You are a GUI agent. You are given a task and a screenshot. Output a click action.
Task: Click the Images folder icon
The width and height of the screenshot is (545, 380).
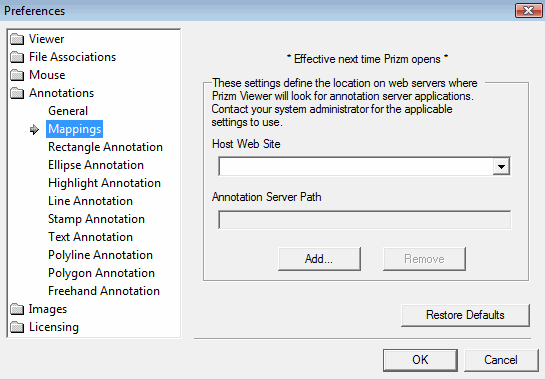point(17,309)
